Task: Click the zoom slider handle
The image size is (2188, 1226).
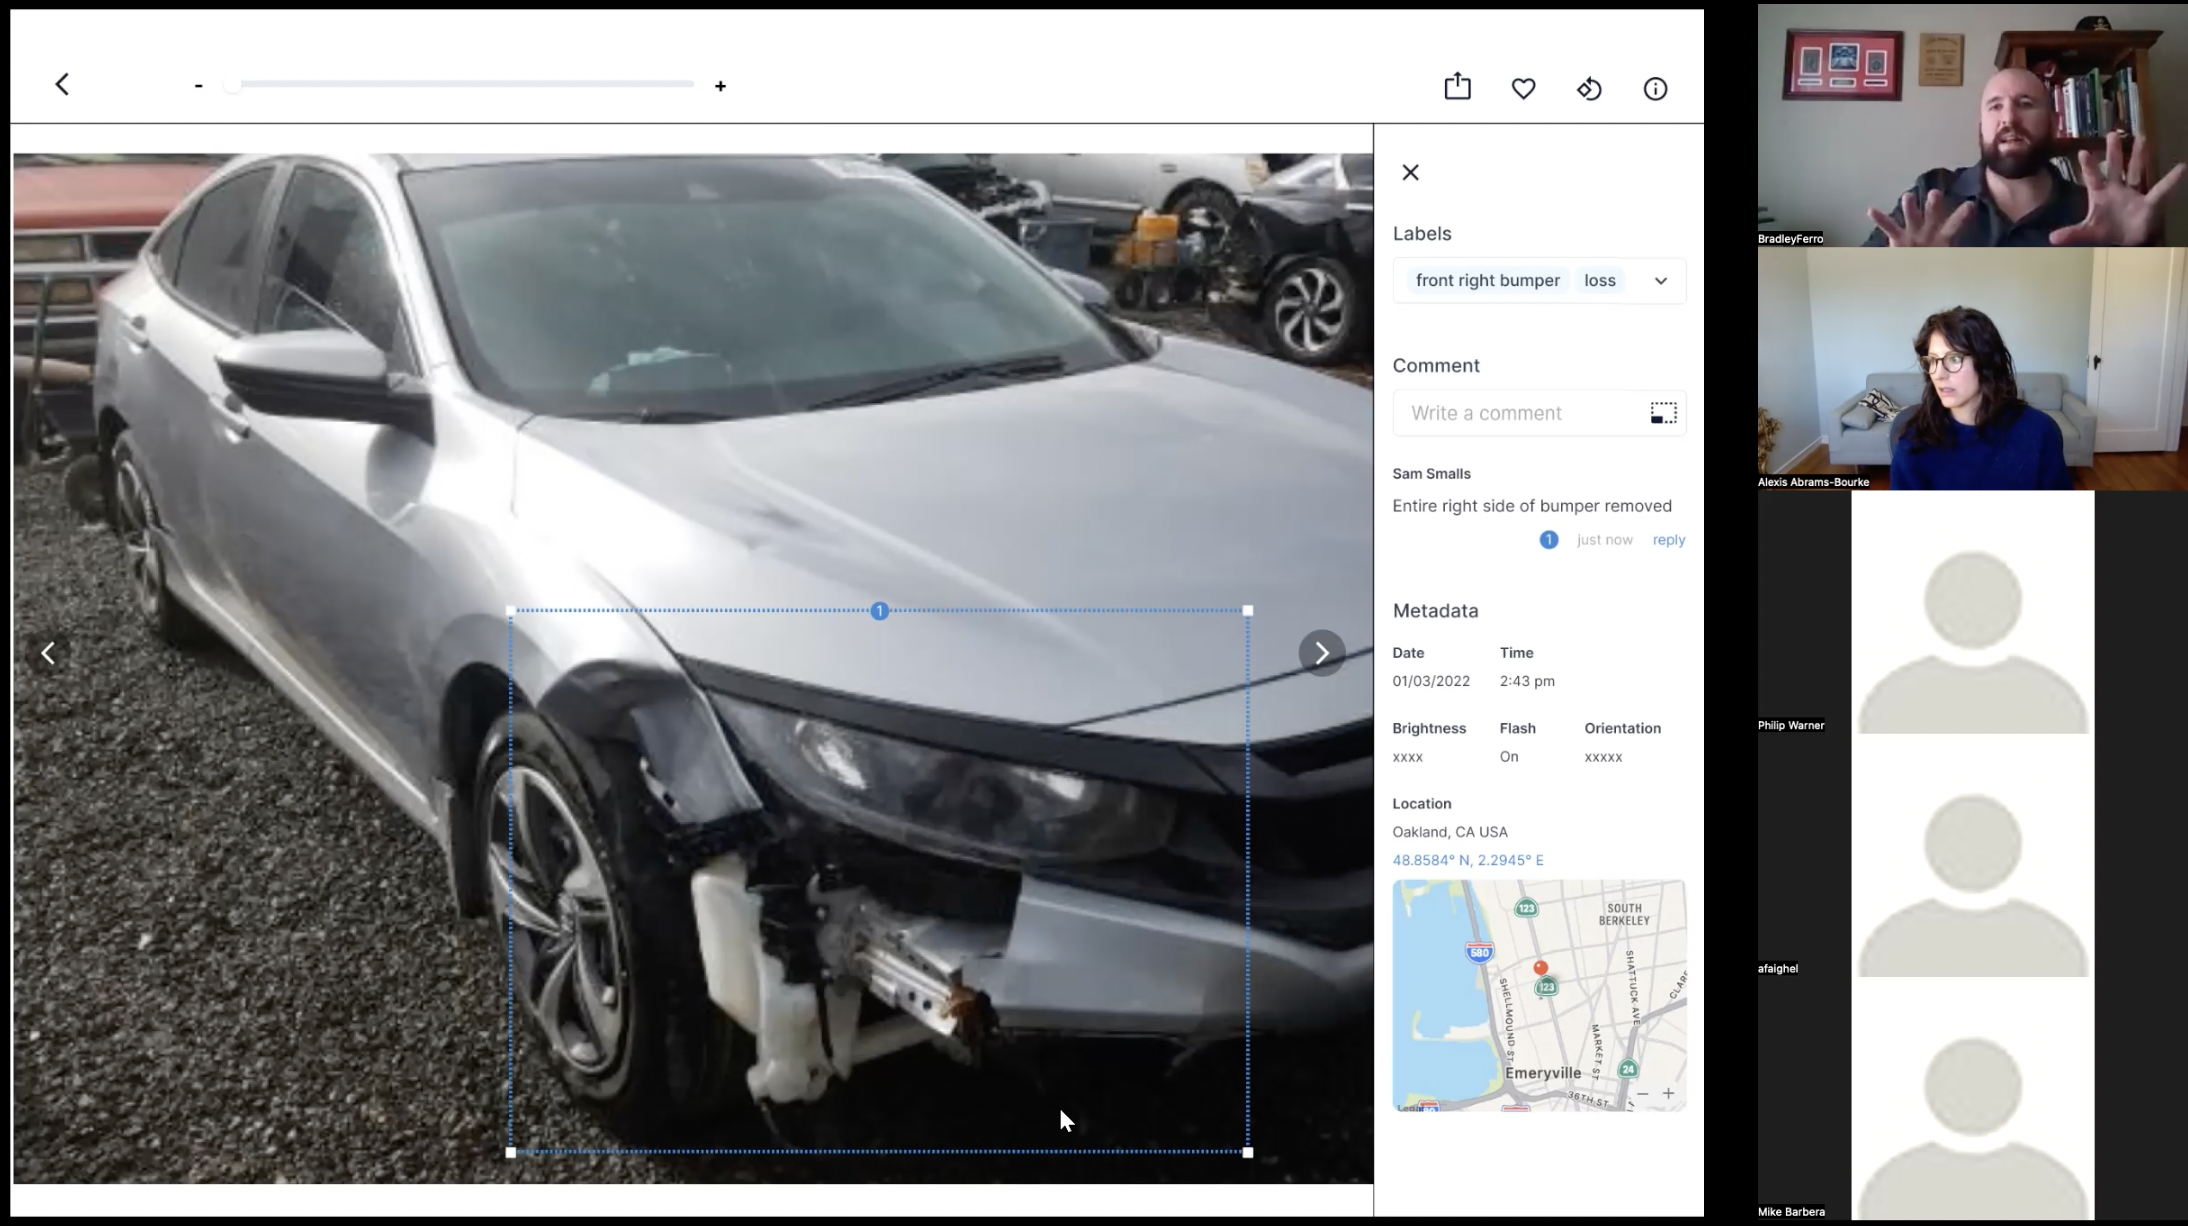Action: pos(232,85)
